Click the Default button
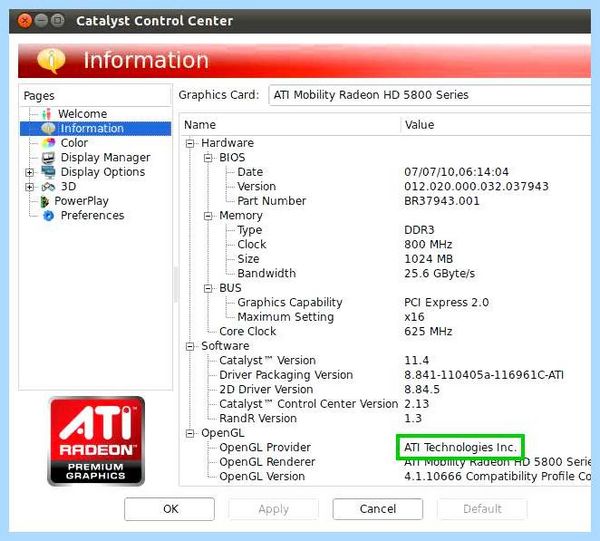The image size is (600, 541). (482, 509)
